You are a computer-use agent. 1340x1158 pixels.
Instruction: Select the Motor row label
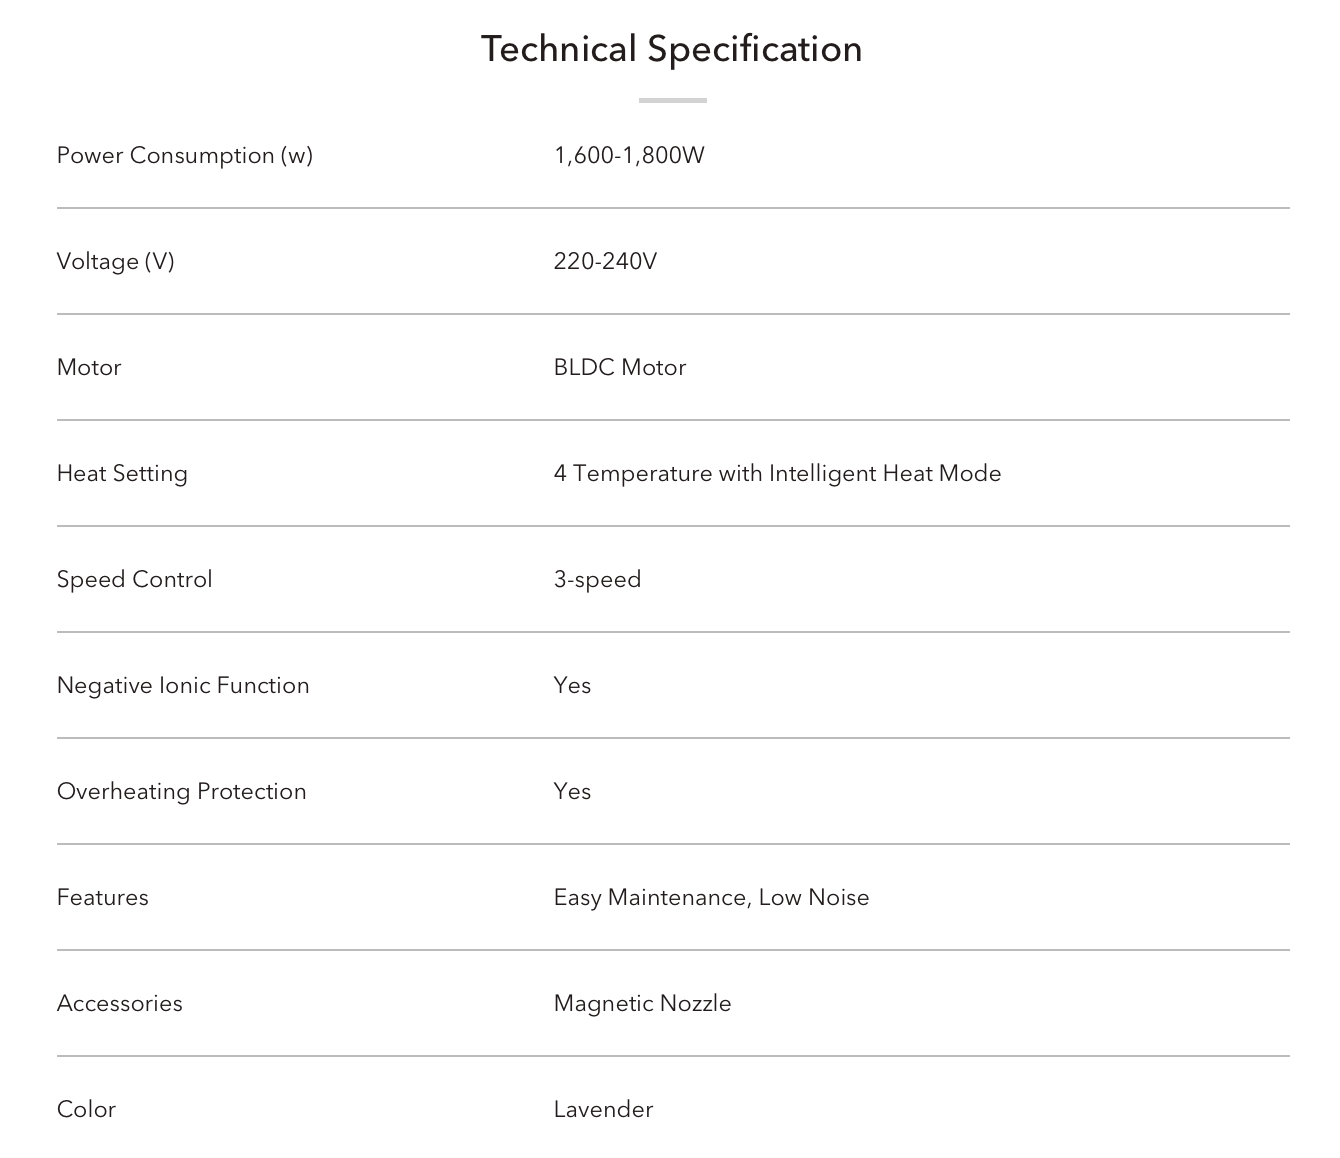point(89,368)
